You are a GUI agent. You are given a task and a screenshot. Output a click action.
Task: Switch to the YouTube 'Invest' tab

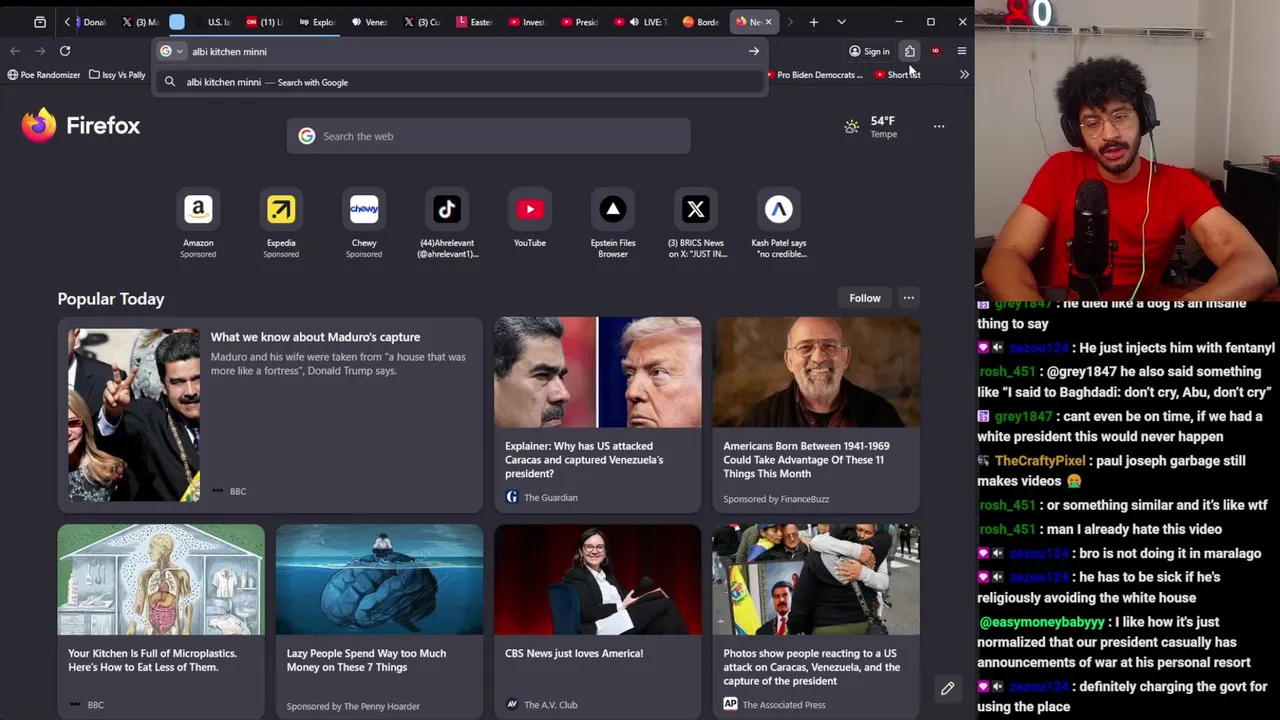(526, 21)
